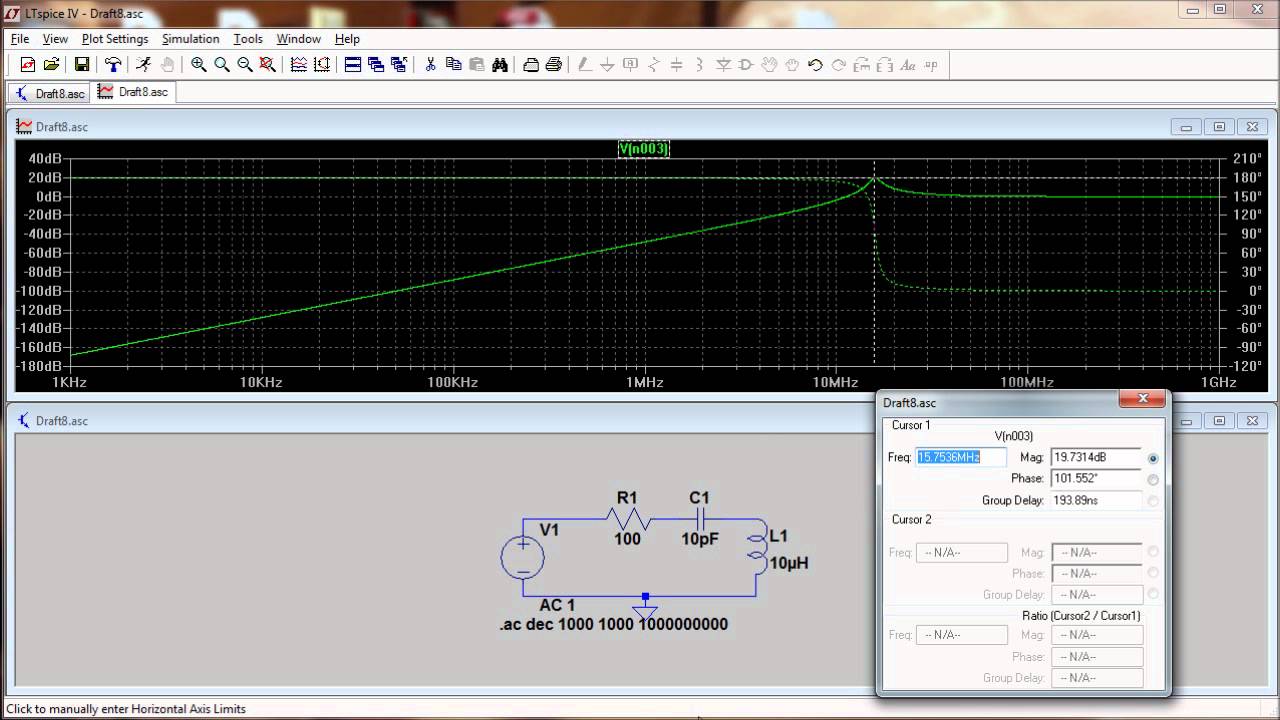
Task: Cascade the windows with the Cascade icon
Action: [376, 64]
